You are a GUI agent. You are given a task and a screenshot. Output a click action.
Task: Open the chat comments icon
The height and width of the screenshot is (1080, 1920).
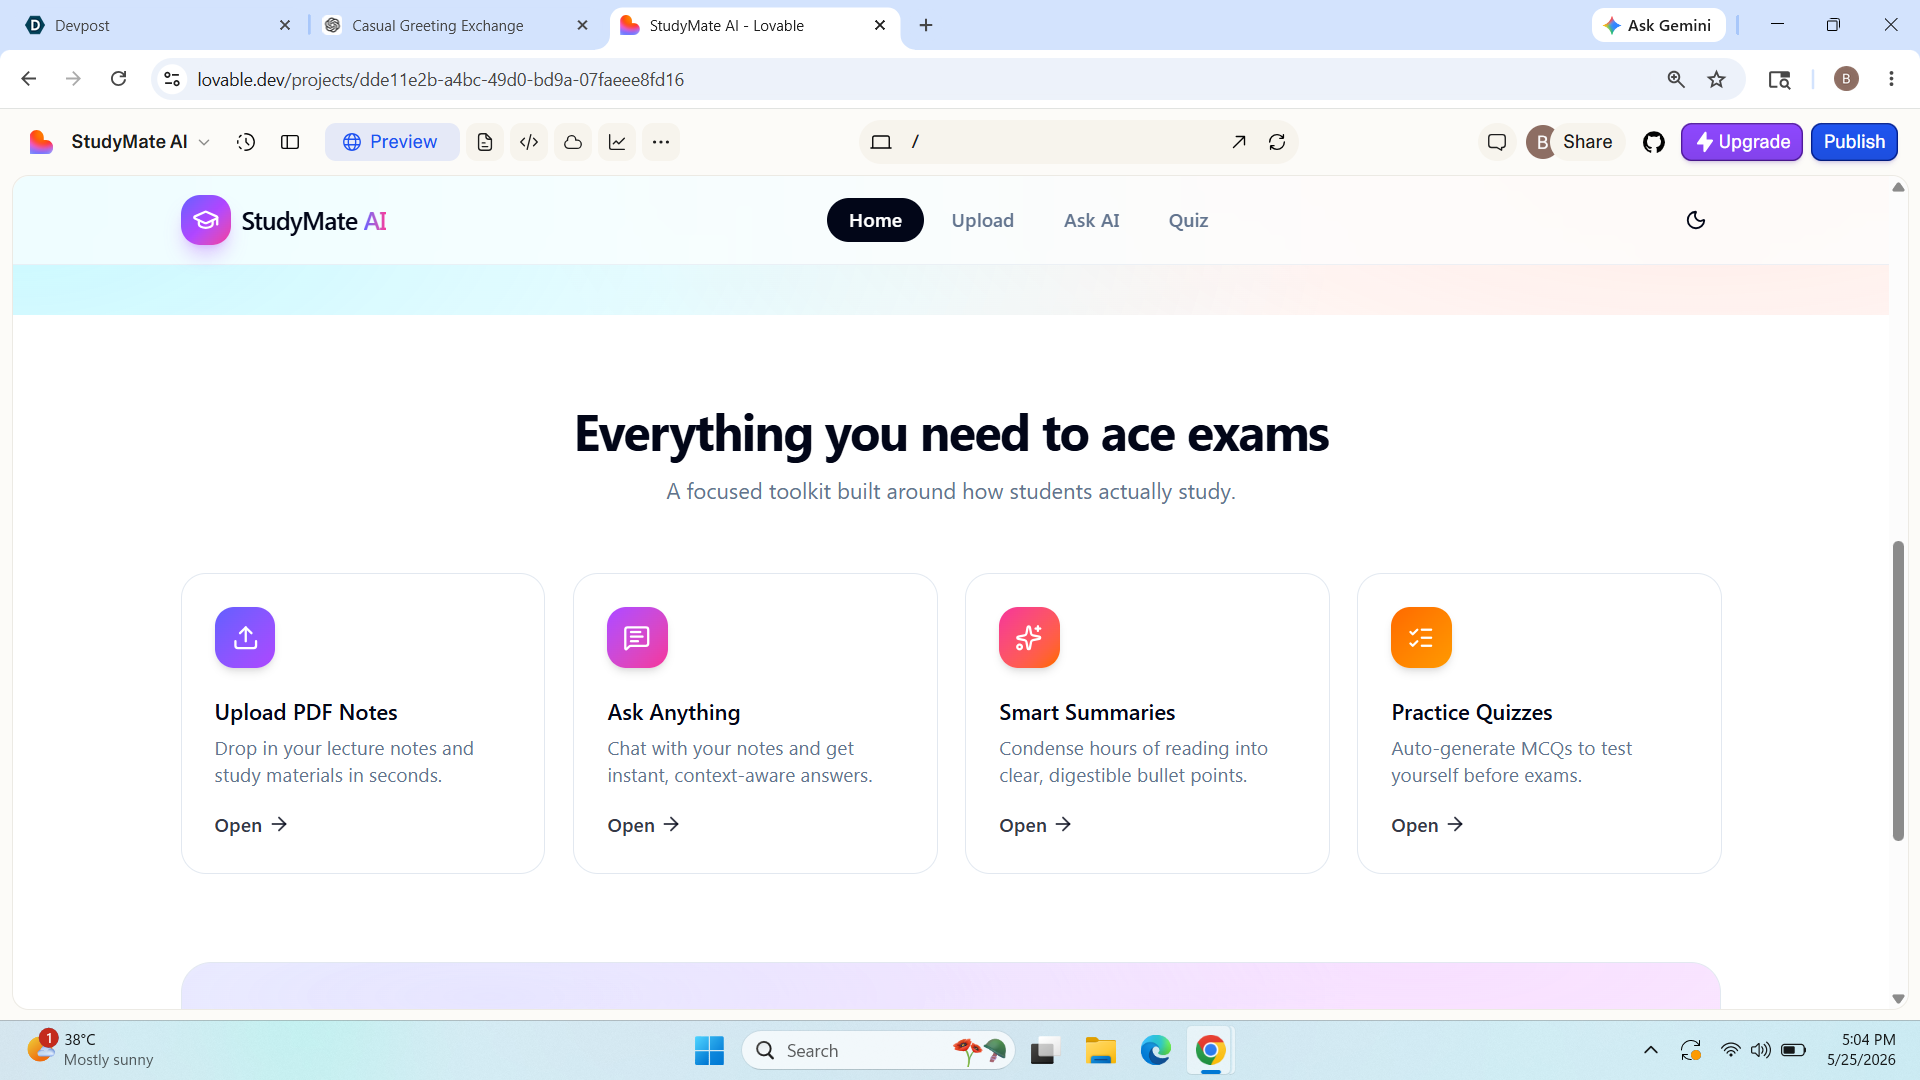coord(1497,142)
